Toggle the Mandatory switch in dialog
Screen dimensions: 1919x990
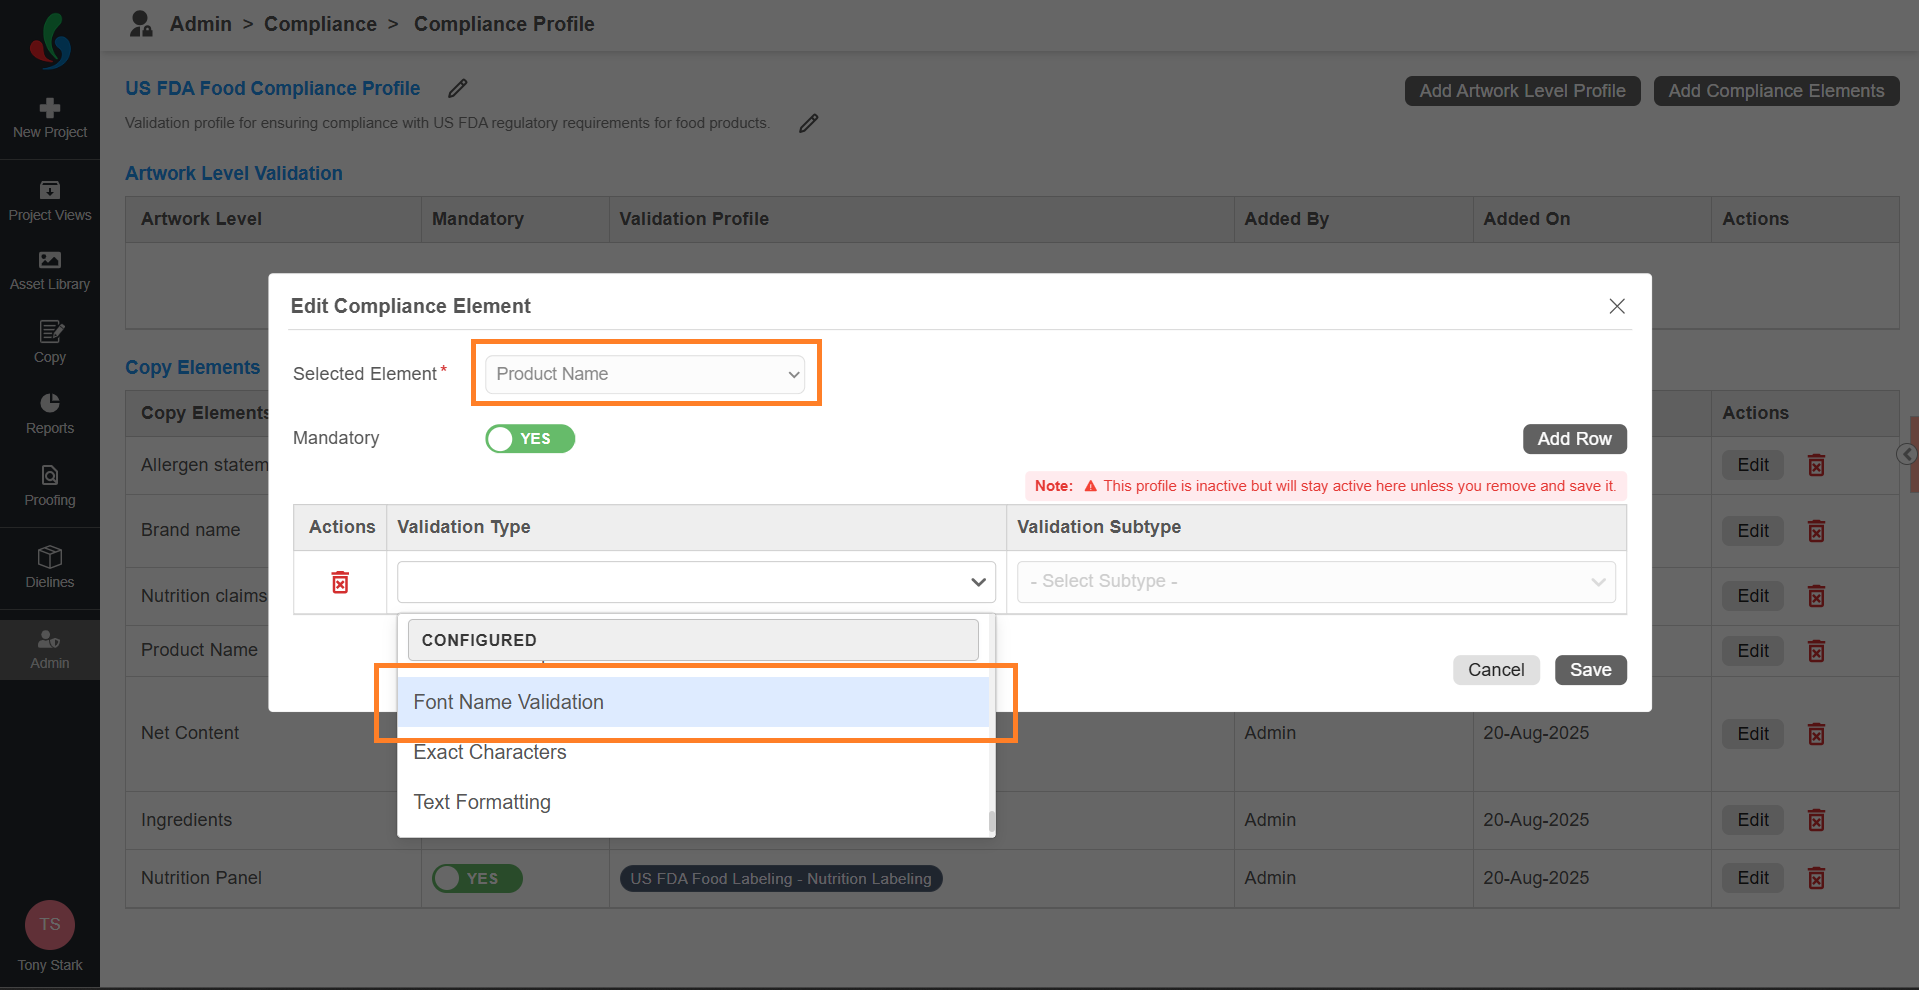point(530,439)
